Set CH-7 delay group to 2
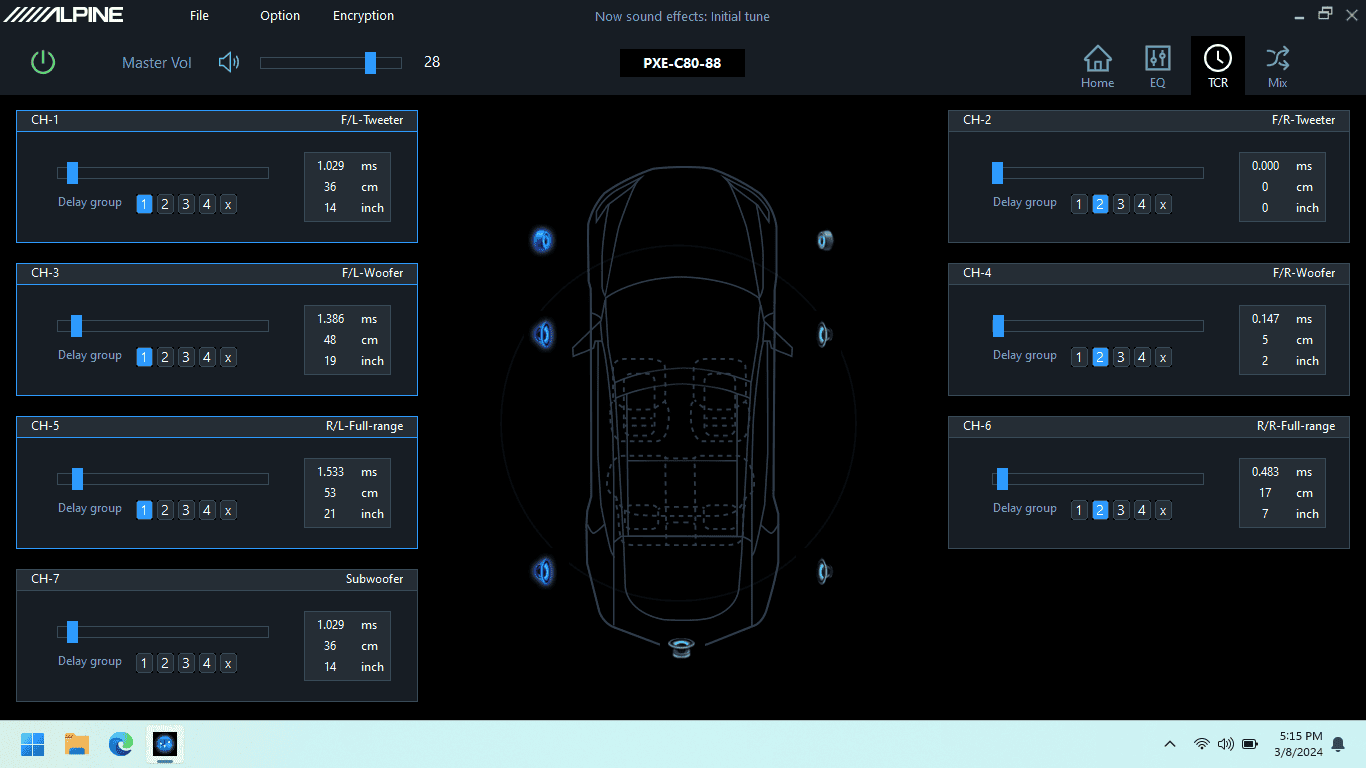 pyautogui.click(x=165, y=663)
